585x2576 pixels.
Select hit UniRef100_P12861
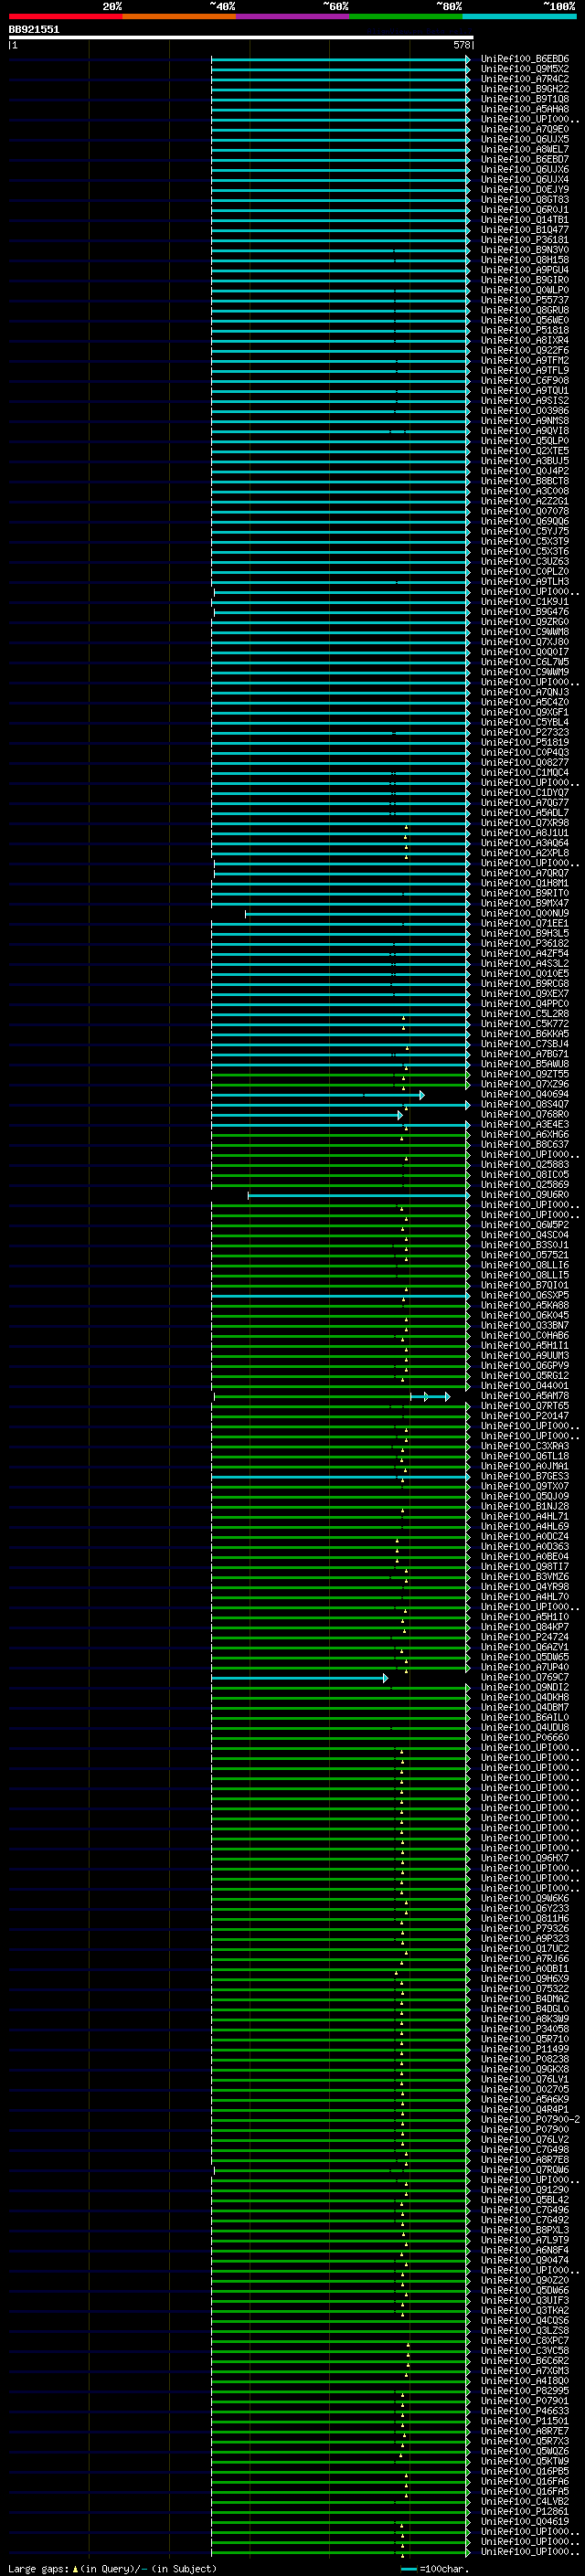pos(524,2512)
